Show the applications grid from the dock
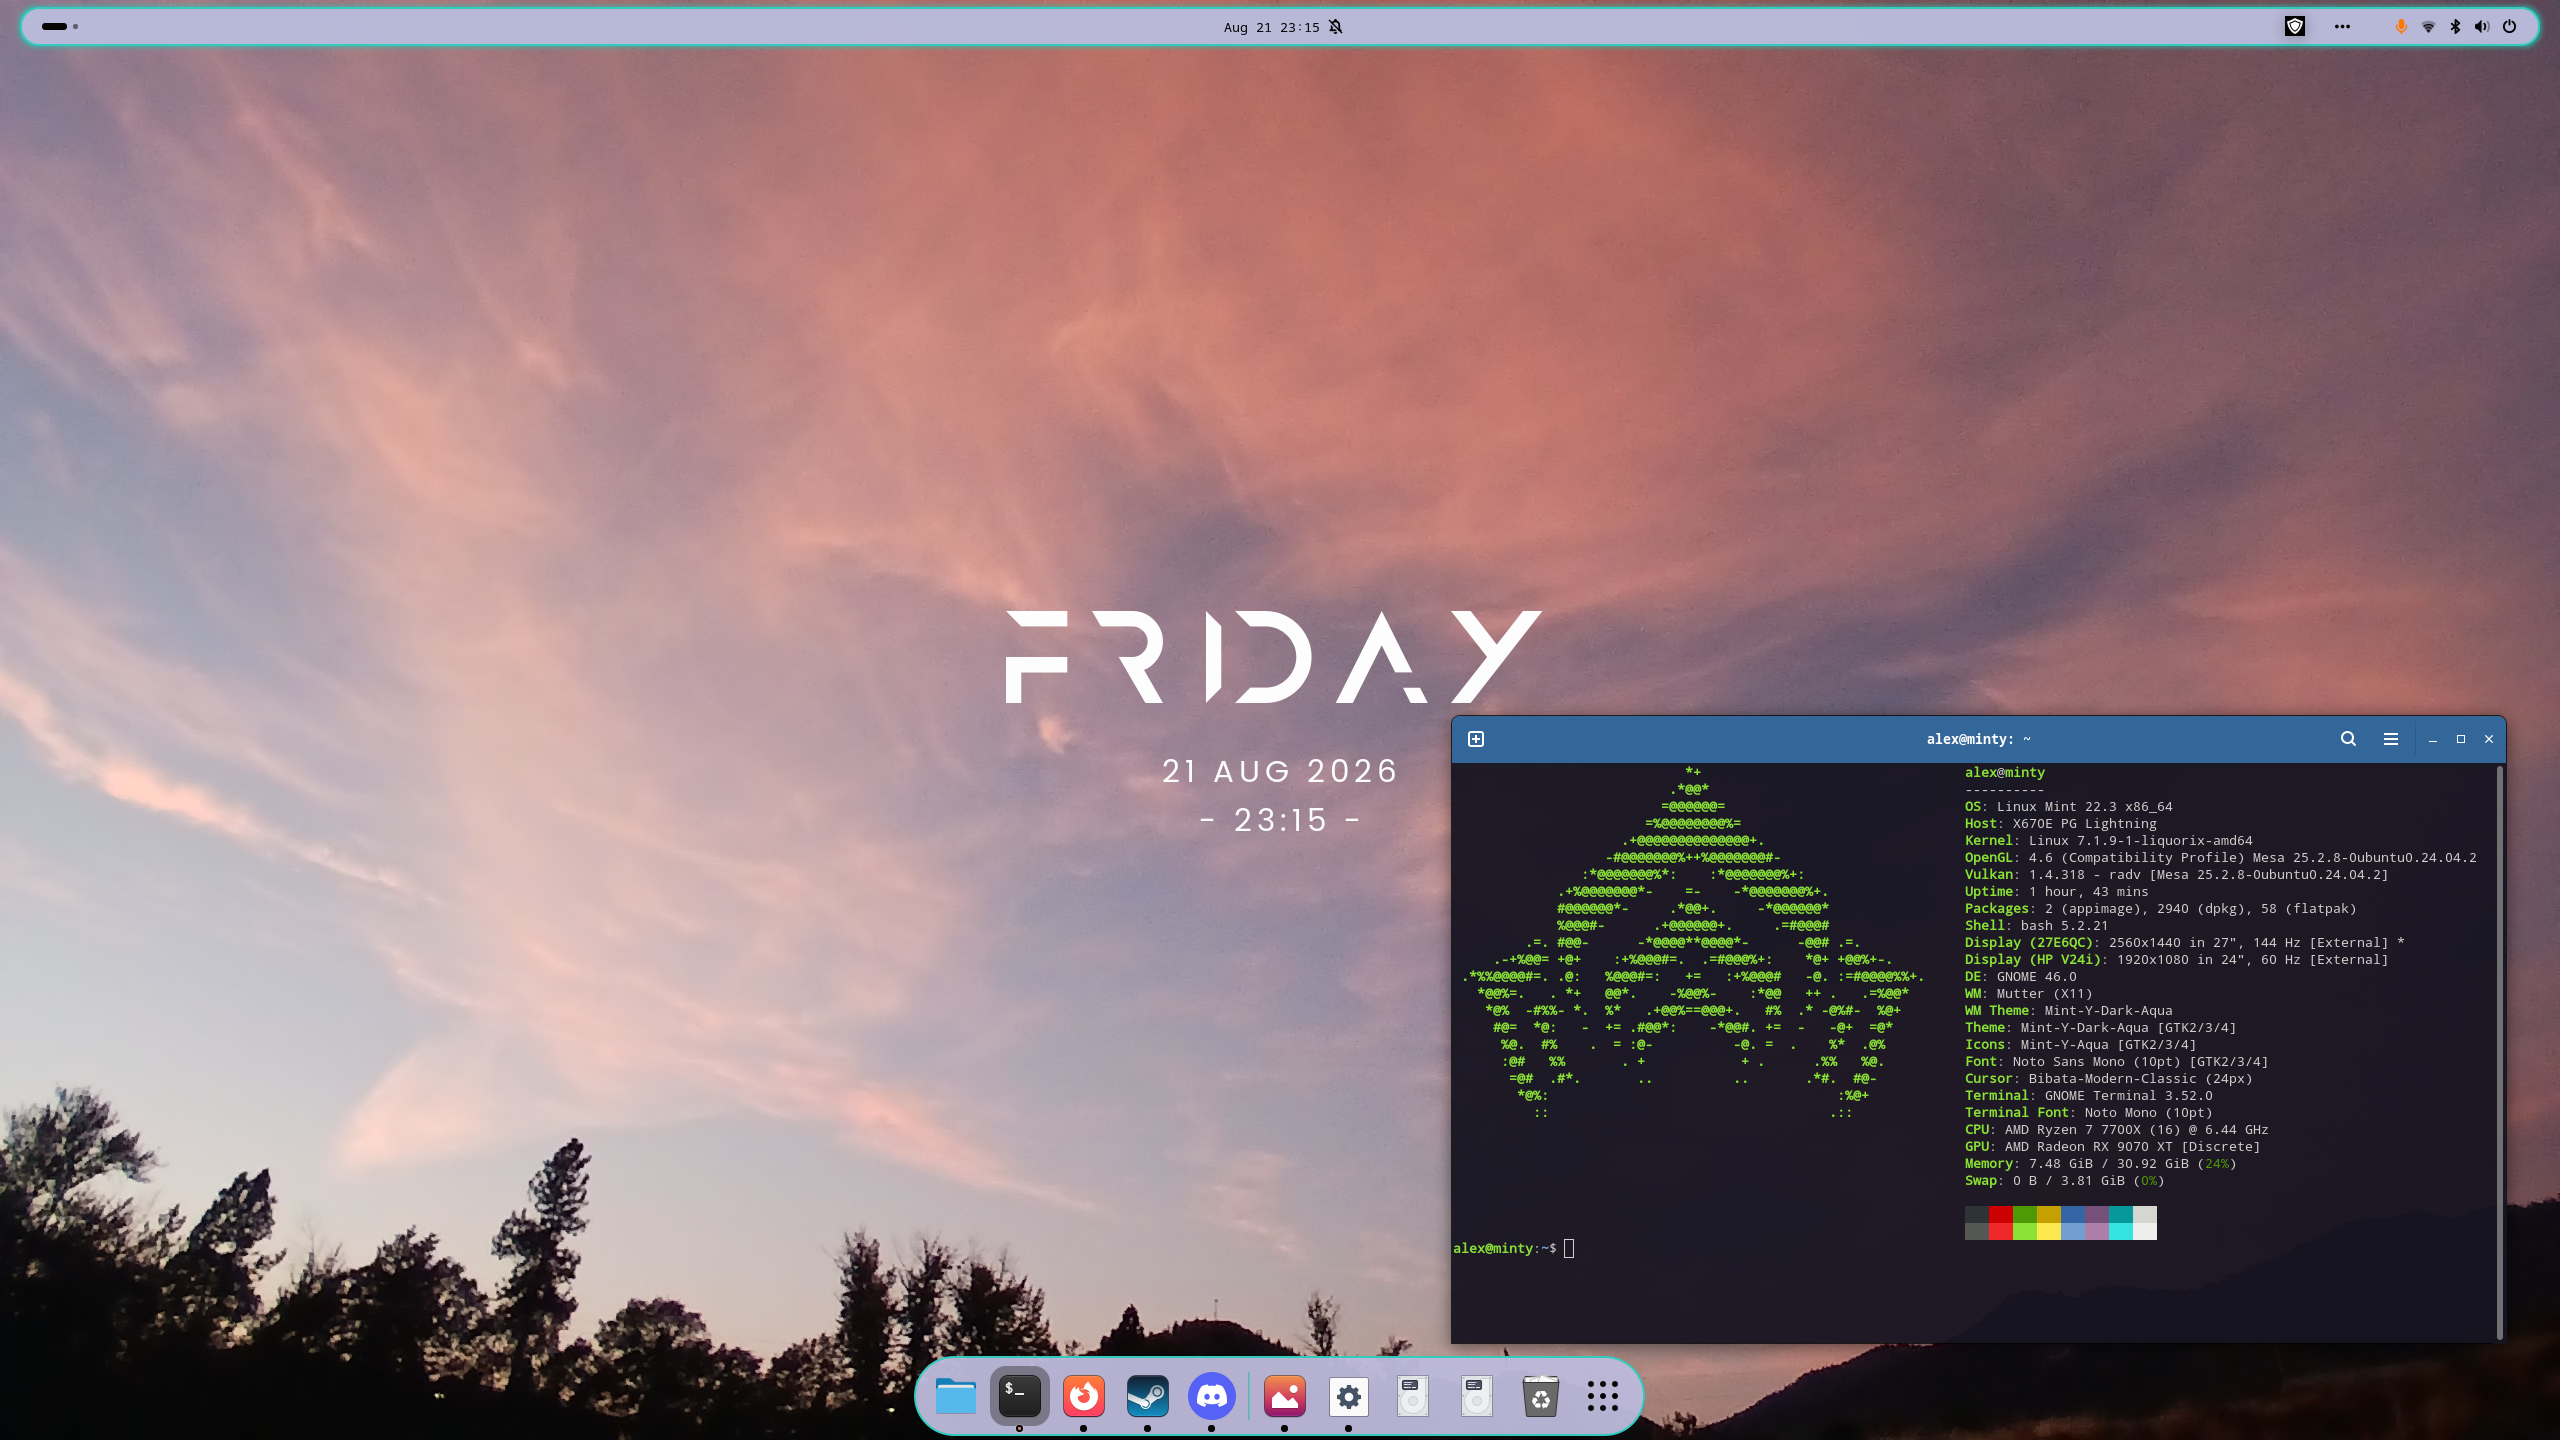The height and width of the screenshot is (1440, 2560). [1603, 1396]
